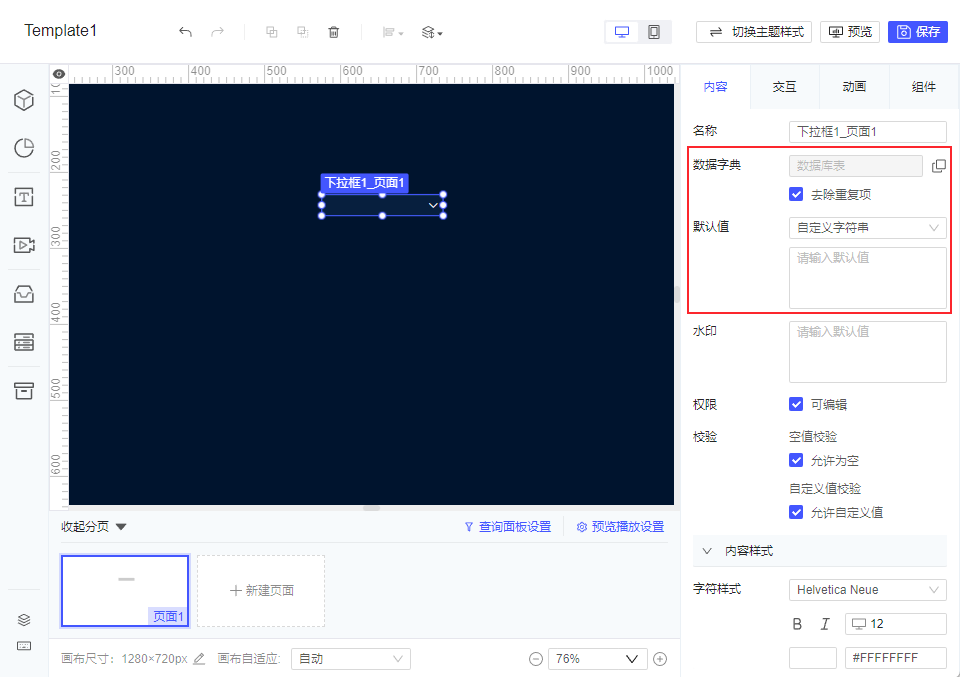Image resolution: width=960 pixels, height=677 pixels.
Task: Click the undo arrow icon
Action: click(186, 32)
